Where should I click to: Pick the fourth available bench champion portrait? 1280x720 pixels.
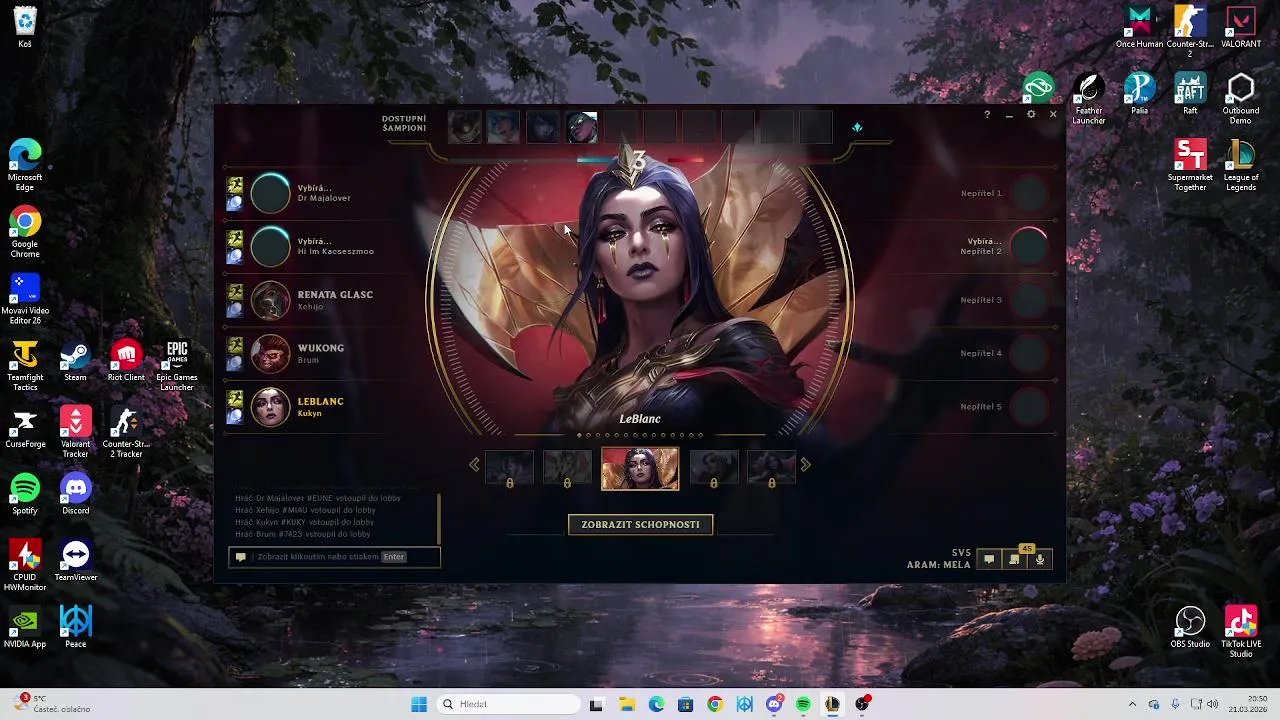click(581, 128)
